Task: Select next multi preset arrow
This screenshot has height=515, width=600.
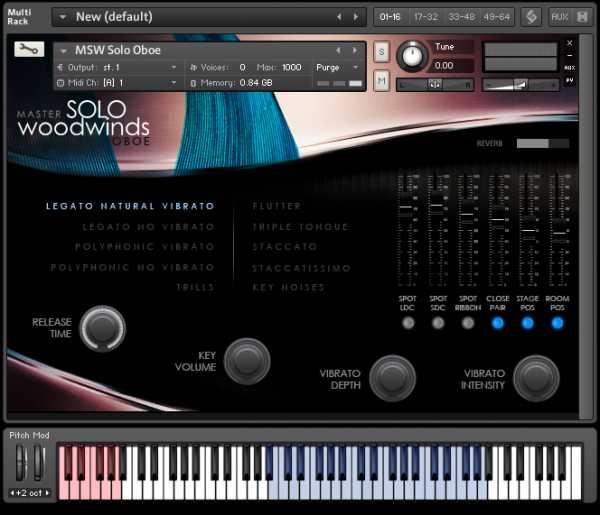Action: (x=356, y=17)
